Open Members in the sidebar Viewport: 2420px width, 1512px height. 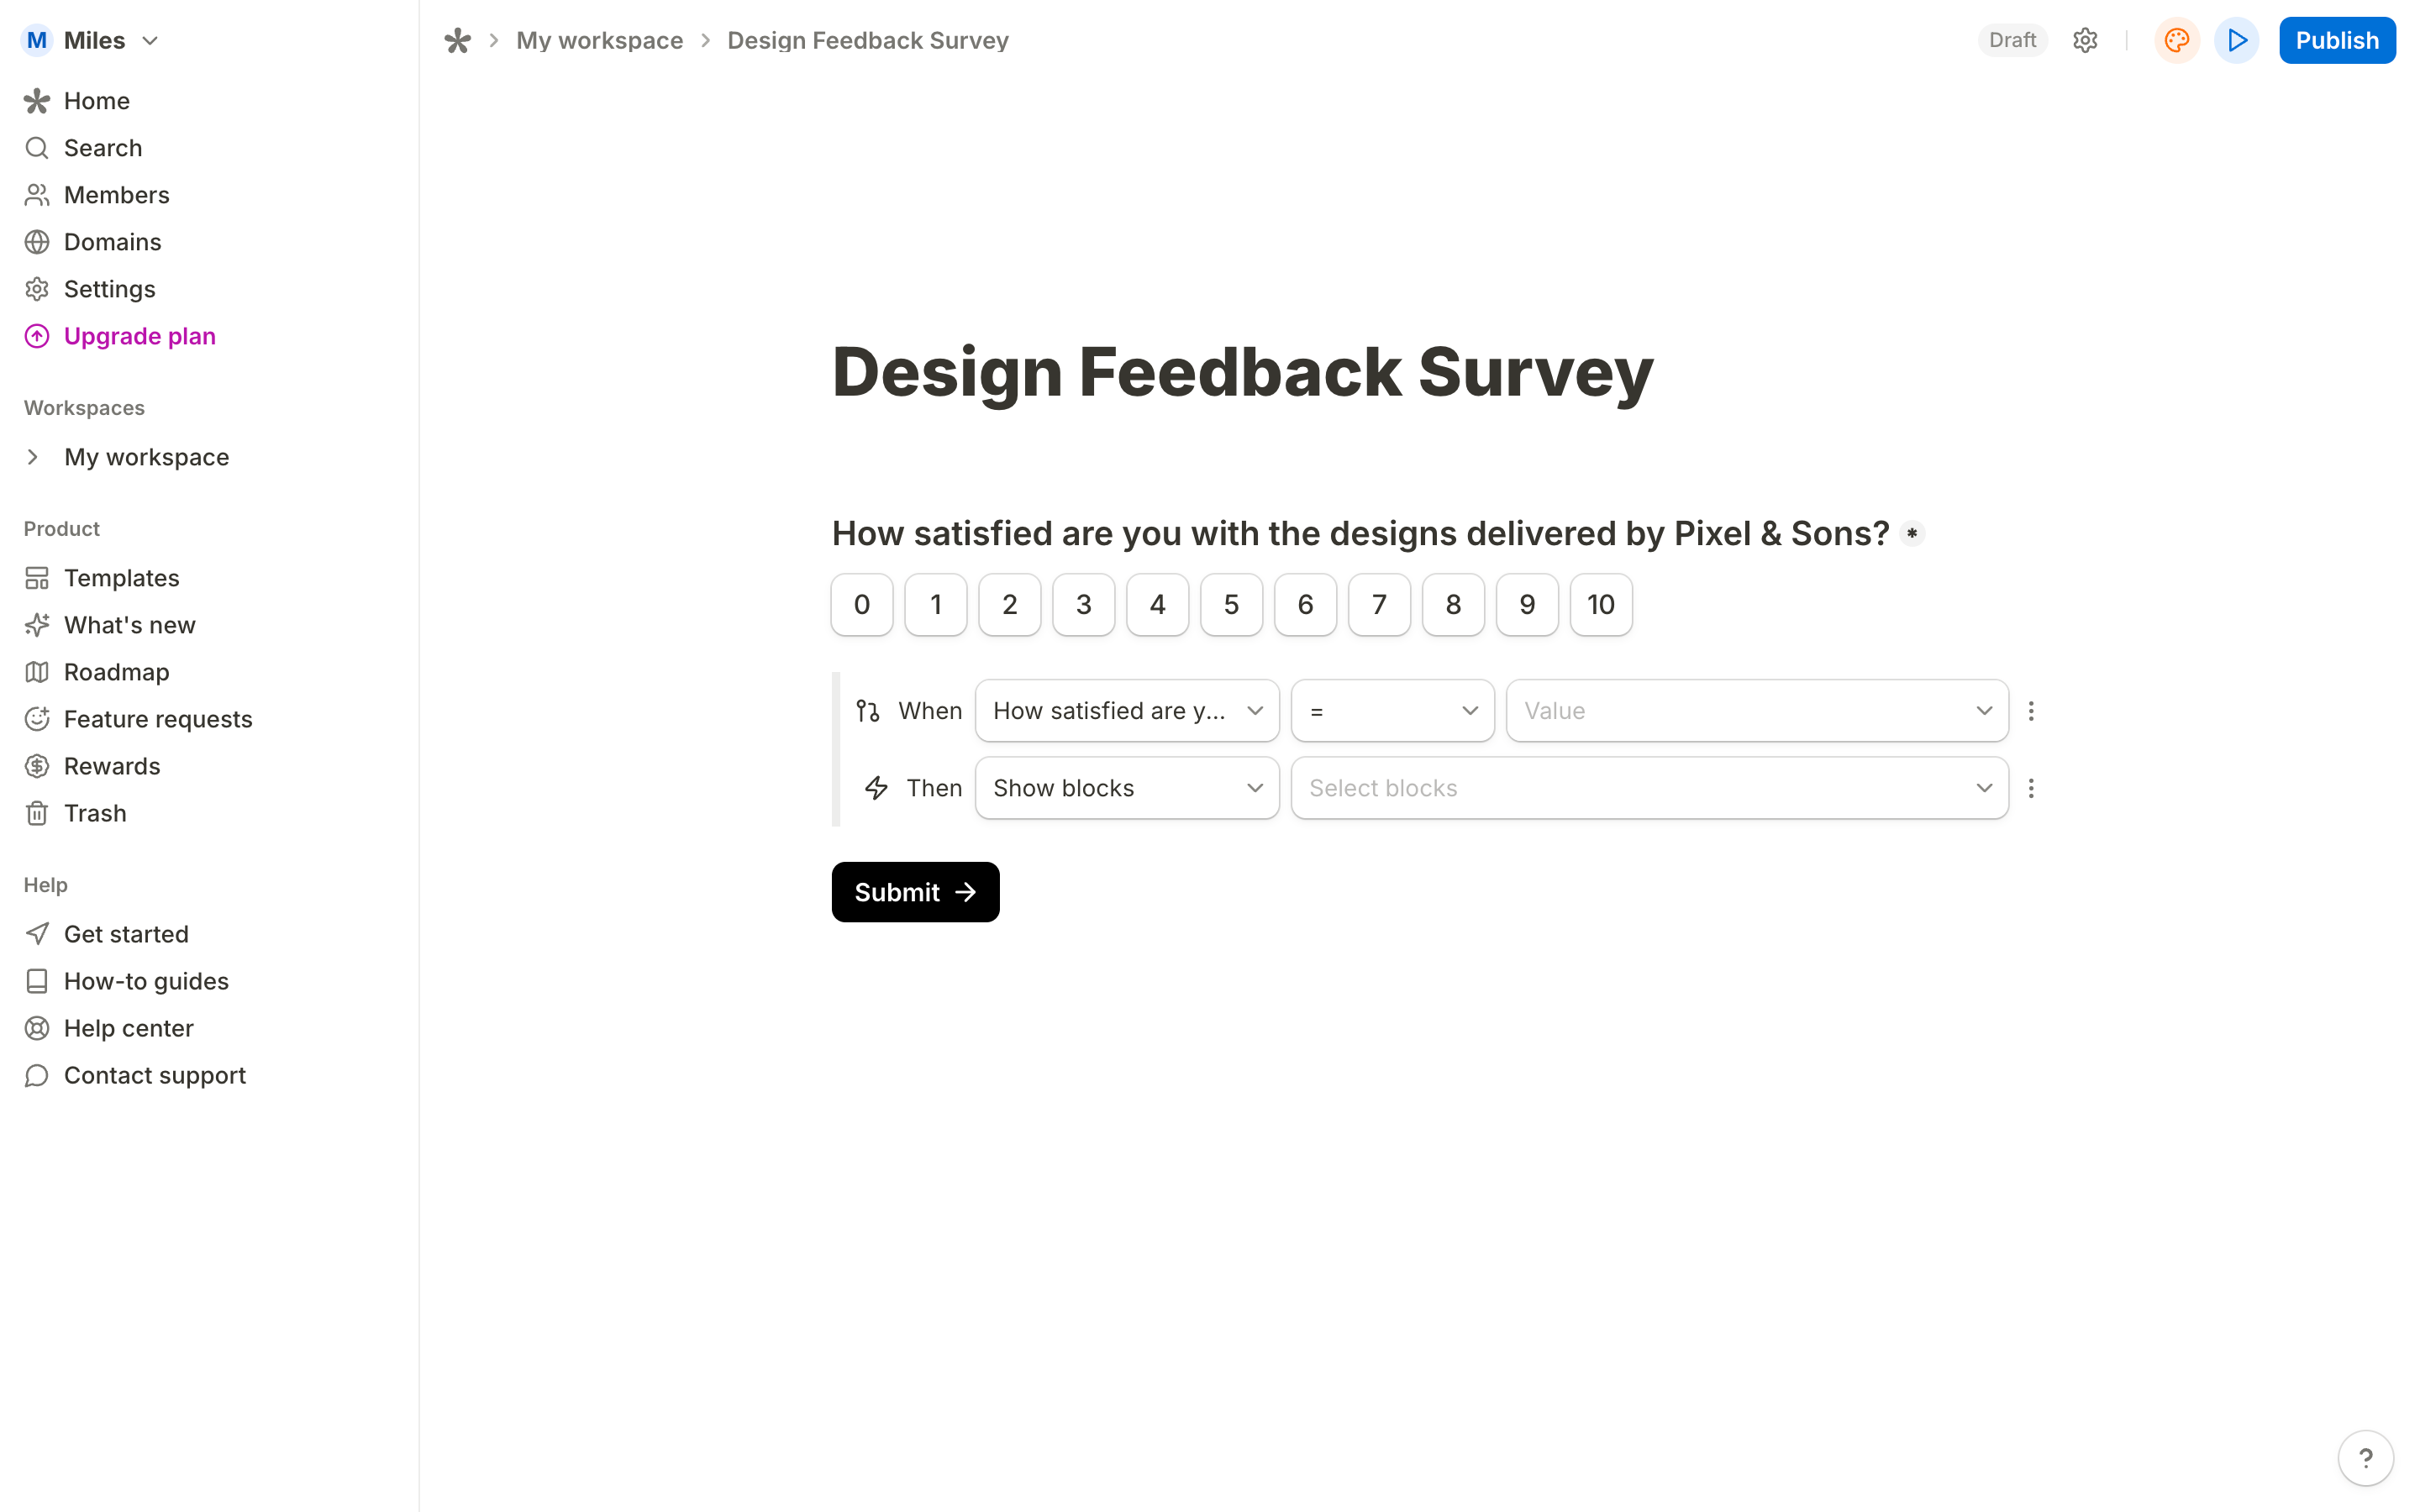(x=116, y=195)
